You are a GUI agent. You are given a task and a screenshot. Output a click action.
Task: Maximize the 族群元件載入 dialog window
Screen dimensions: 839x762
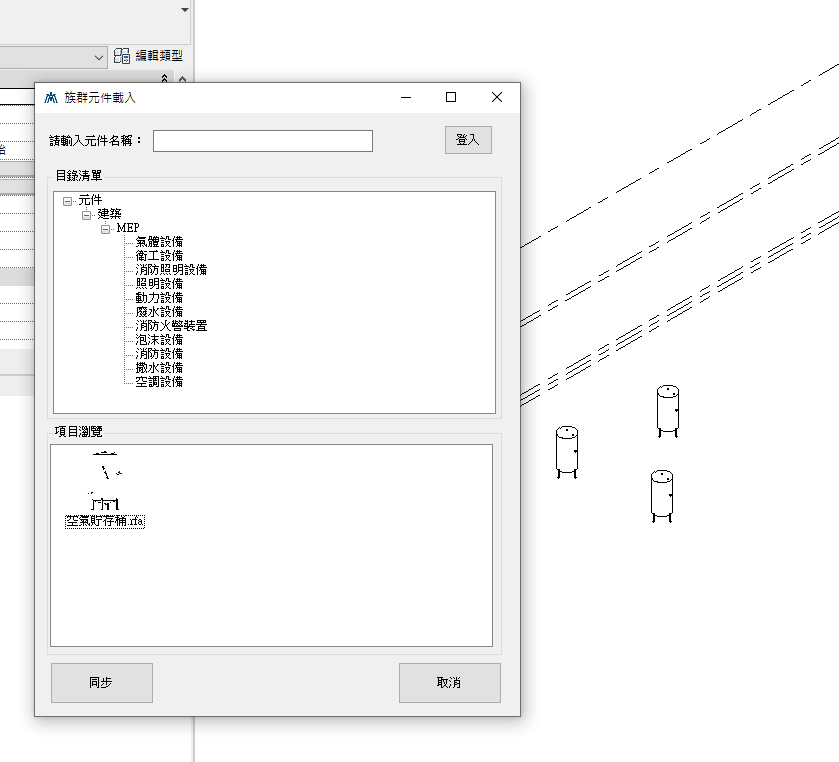point(451,97)
